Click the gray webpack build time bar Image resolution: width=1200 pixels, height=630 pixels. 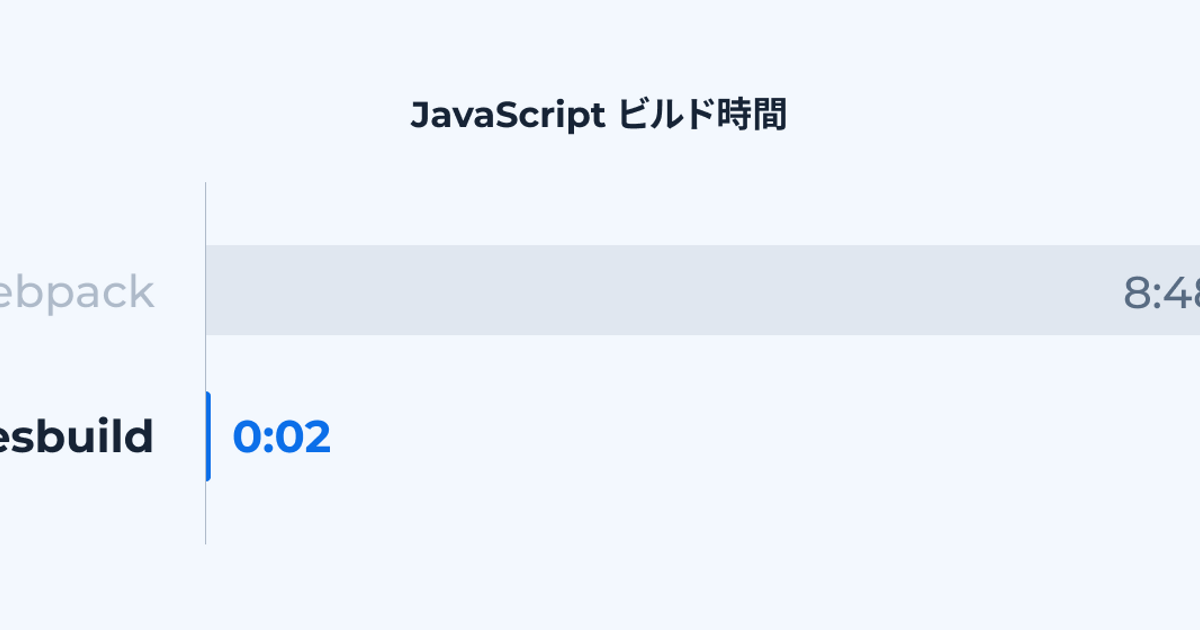click(700, 290)
